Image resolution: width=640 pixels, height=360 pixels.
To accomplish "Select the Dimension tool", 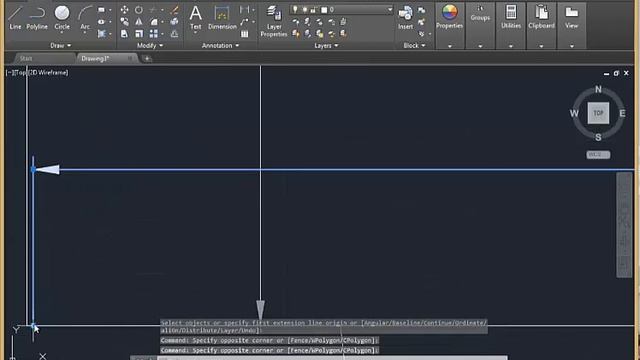I will coord(222,18).
